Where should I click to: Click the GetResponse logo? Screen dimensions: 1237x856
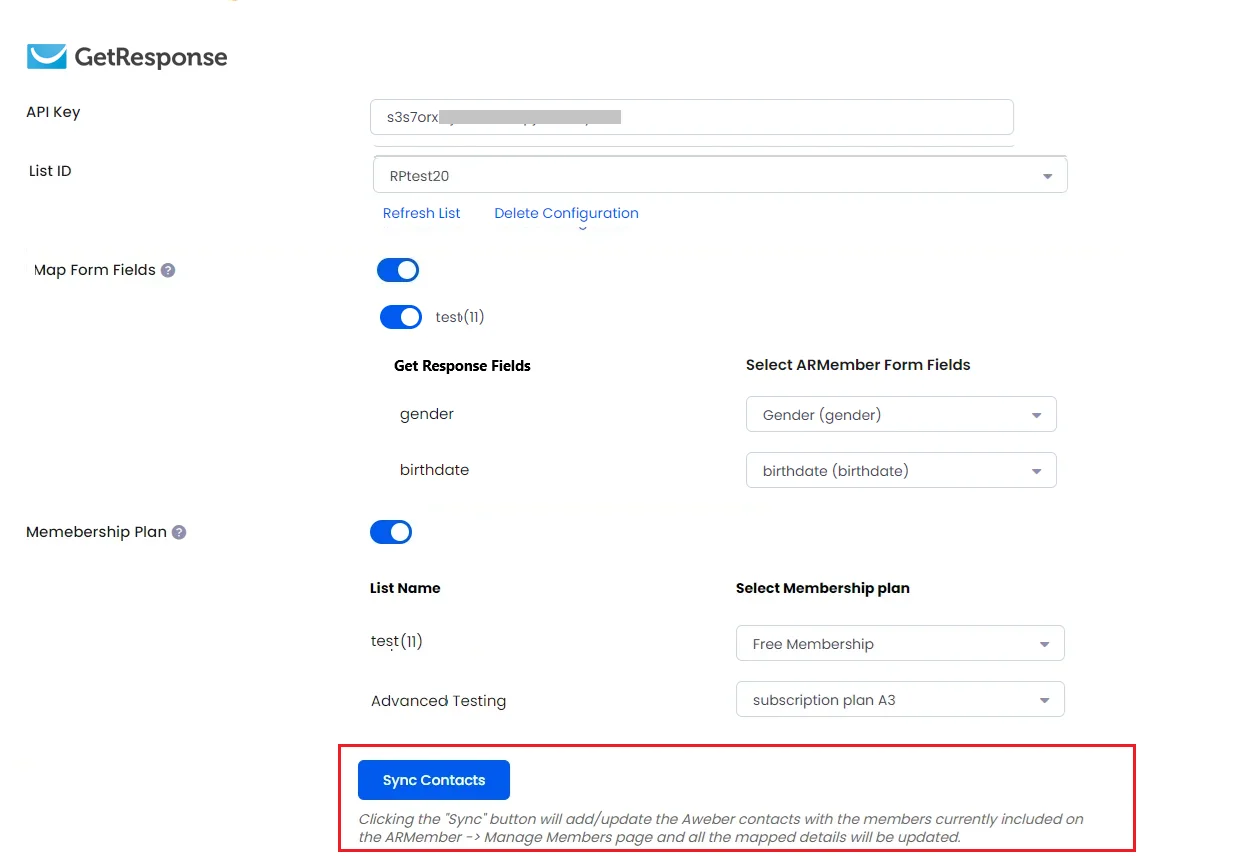pos(127,57)
